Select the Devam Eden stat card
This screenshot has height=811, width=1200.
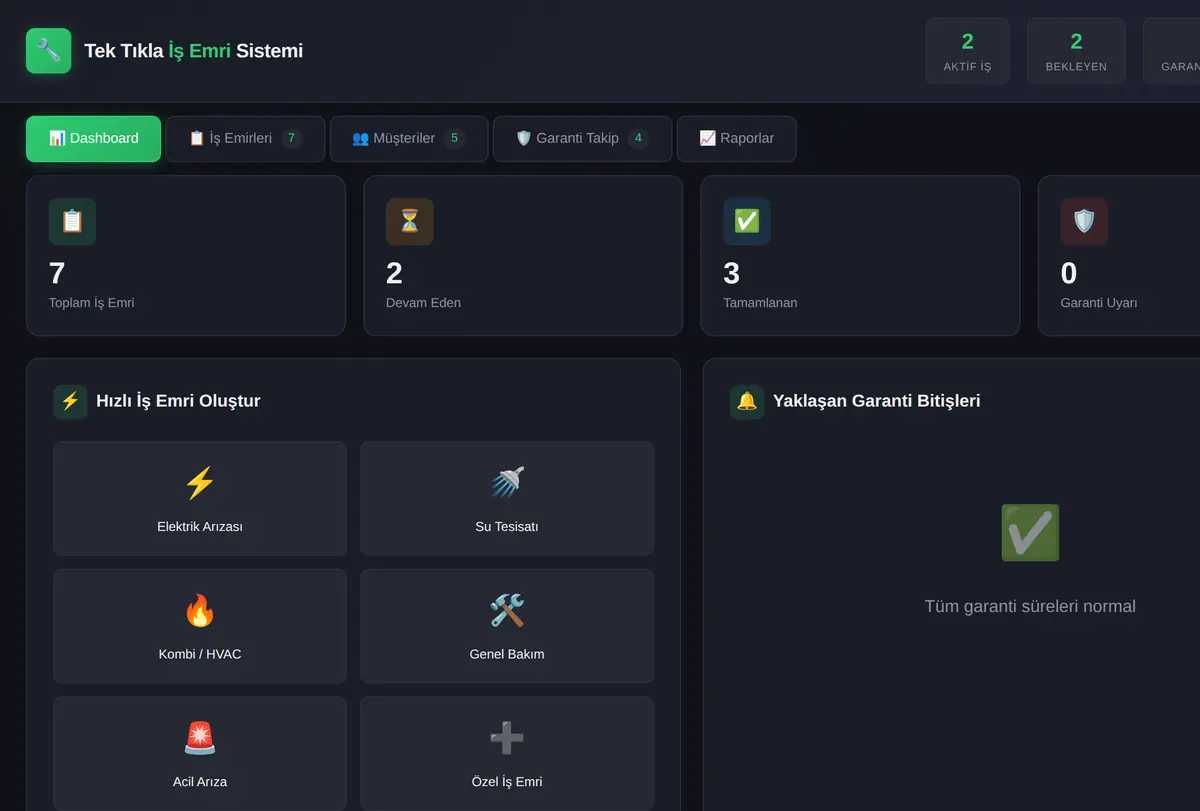point(523,256)
